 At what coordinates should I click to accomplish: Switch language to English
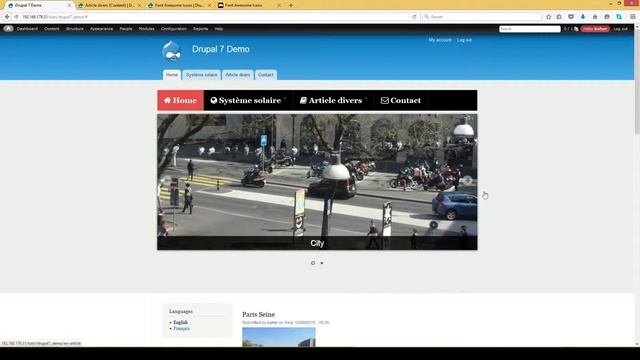tap(180, 322)
